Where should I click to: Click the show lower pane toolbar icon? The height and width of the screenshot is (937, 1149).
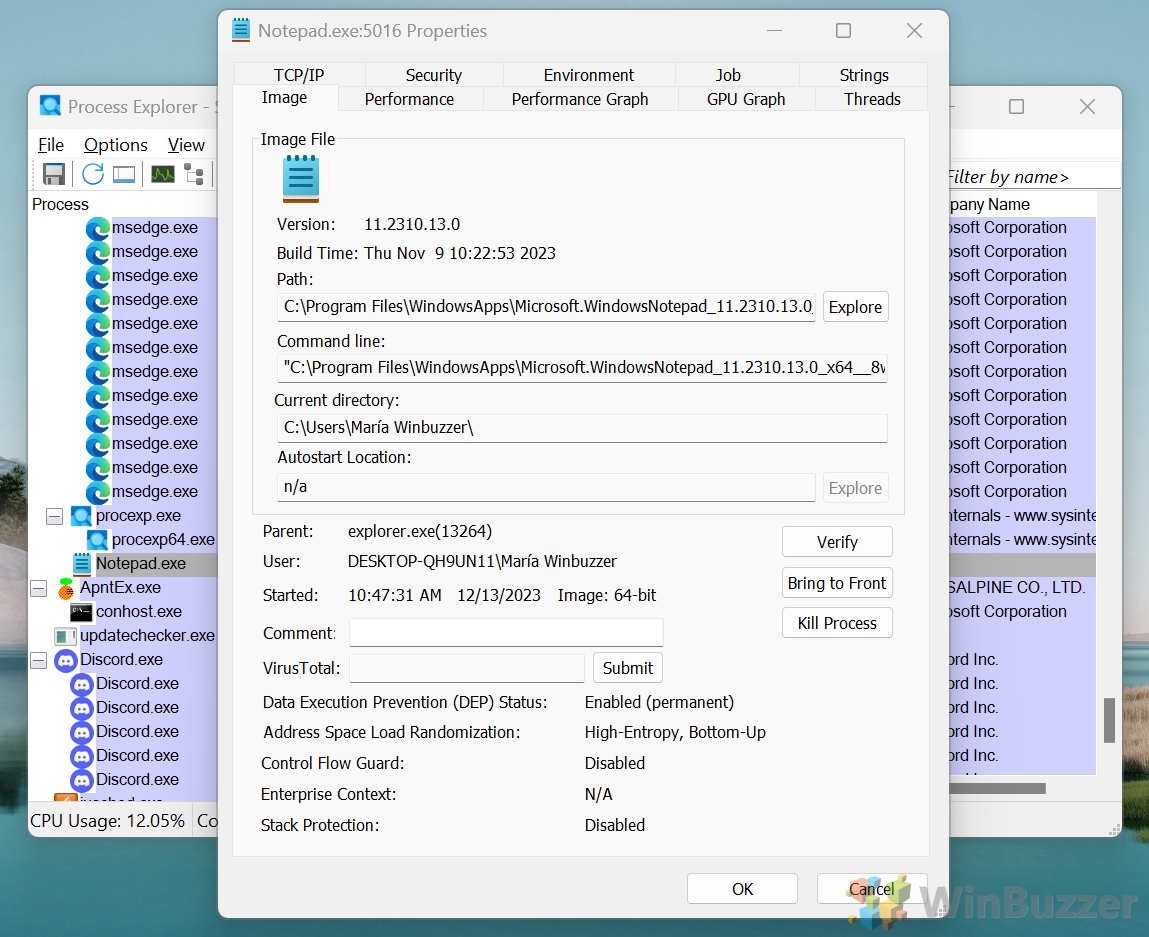tap(124, 174)
